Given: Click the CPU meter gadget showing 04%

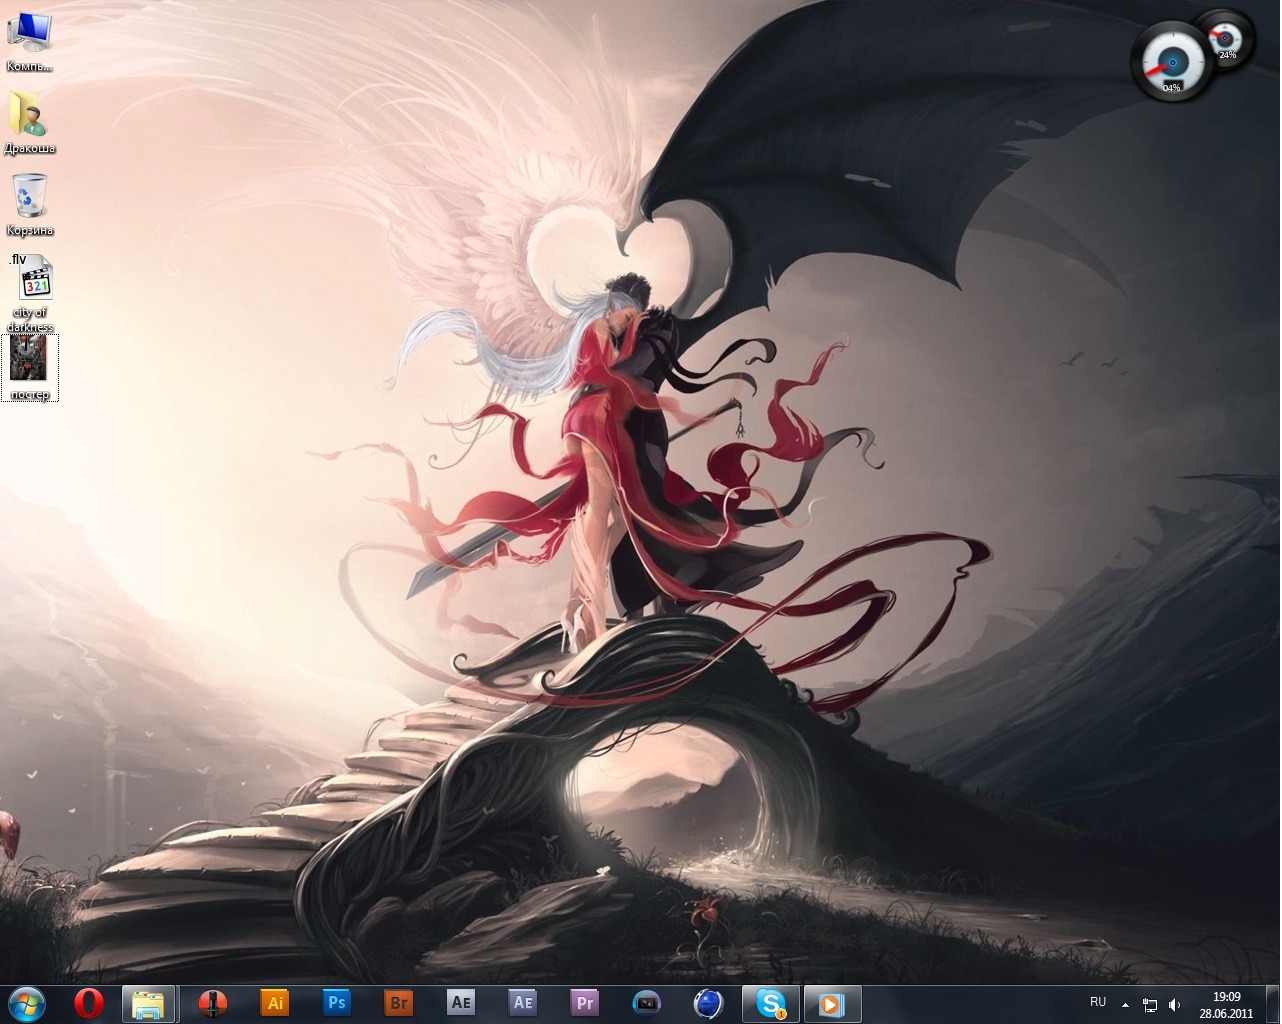Looking at the screenshot, I should [x=1171, y=62].
